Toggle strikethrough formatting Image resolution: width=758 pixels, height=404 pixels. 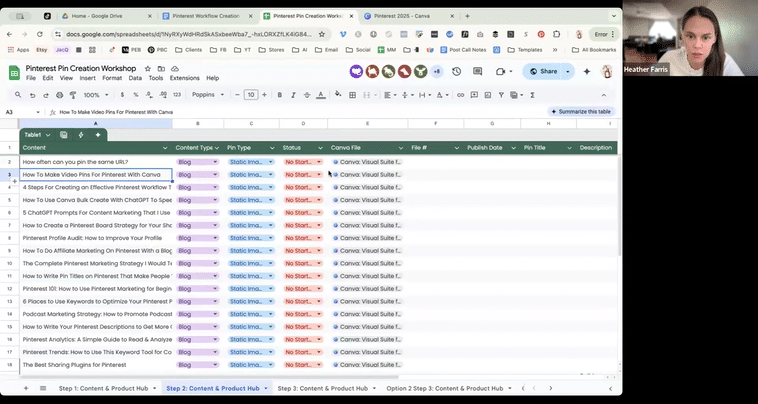pyautogui.click(x=306, y=95)
